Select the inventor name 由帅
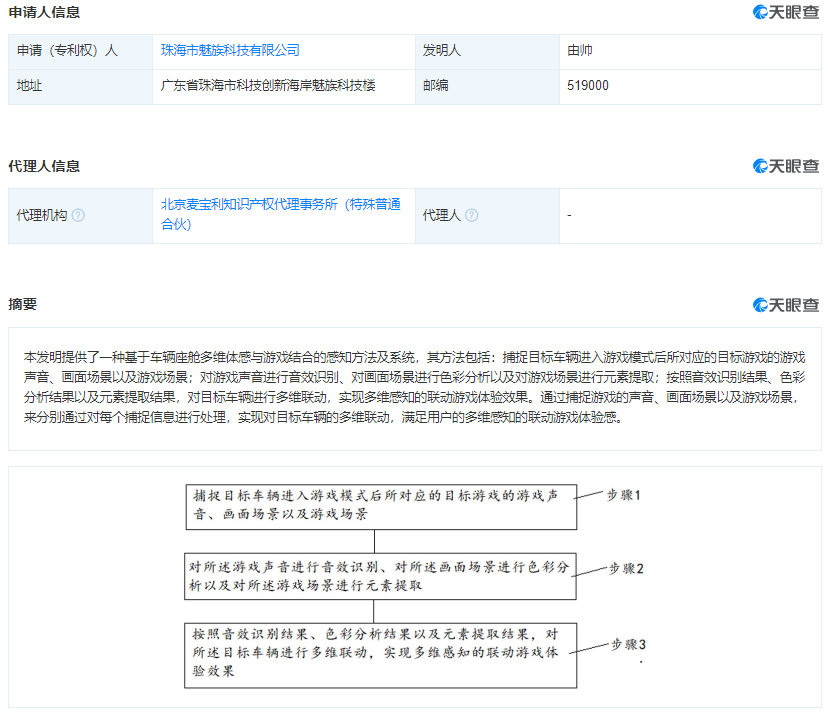 pyautogui.click(x=580, y=50)
